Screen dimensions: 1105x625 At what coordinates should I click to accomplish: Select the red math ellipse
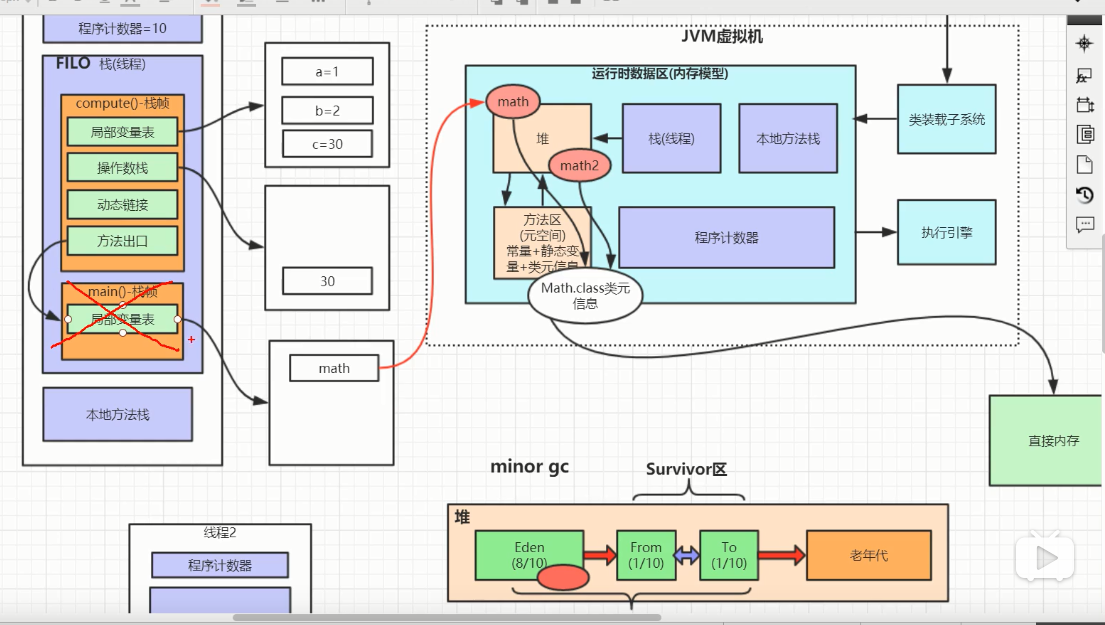[513, 101]
